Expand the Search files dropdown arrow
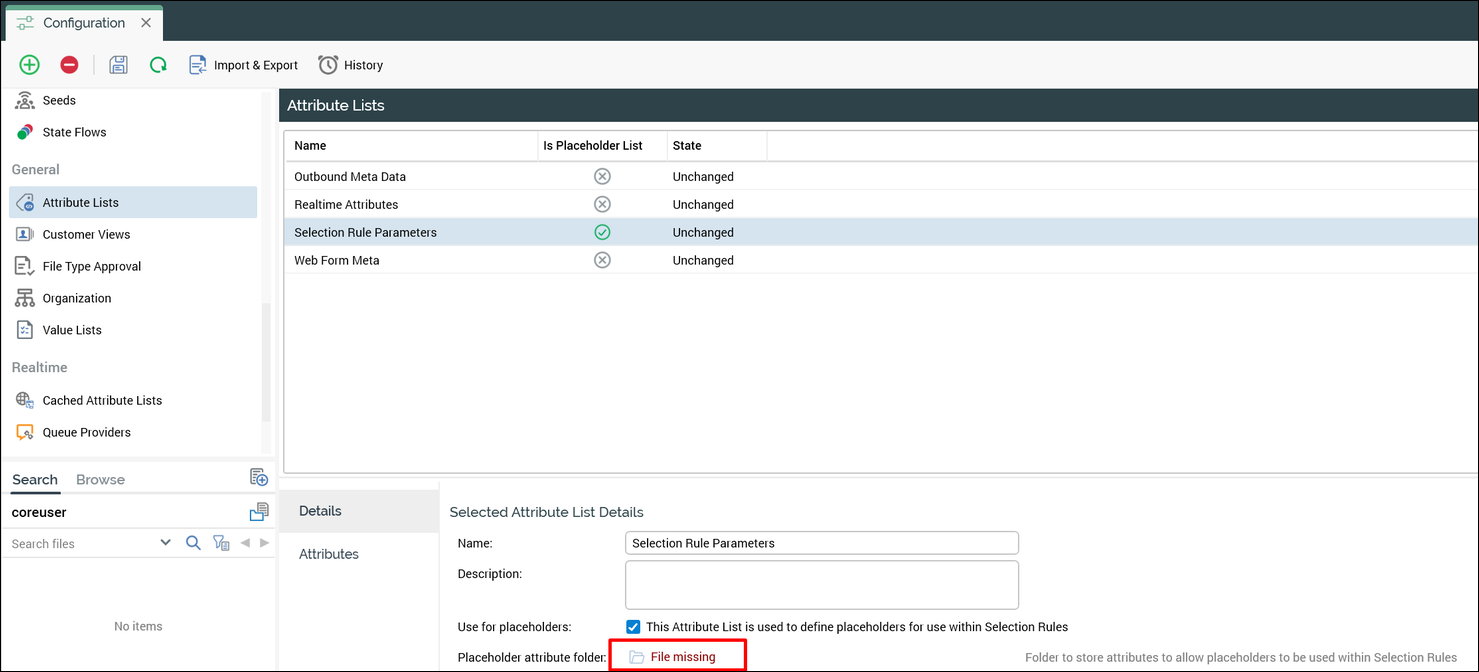This screenshot has height=672, width=1479. click(166, 543)
